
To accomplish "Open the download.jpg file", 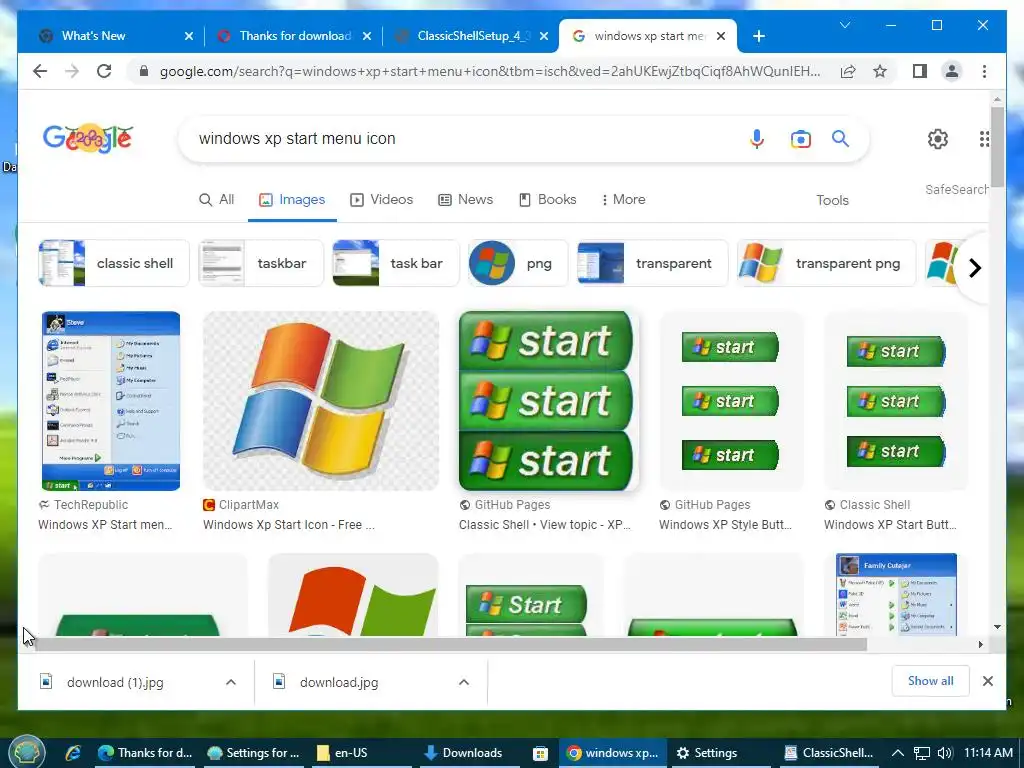I will point(338,682).
